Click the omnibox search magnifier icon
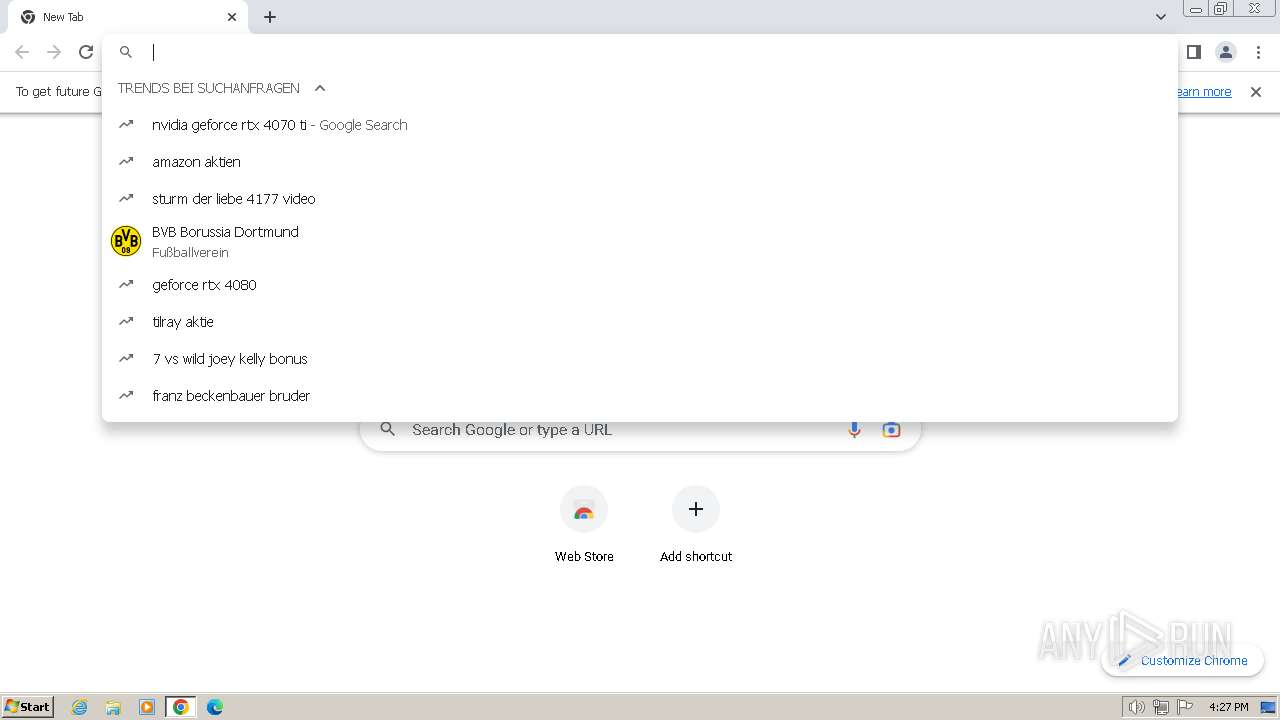 pos(126,52)
